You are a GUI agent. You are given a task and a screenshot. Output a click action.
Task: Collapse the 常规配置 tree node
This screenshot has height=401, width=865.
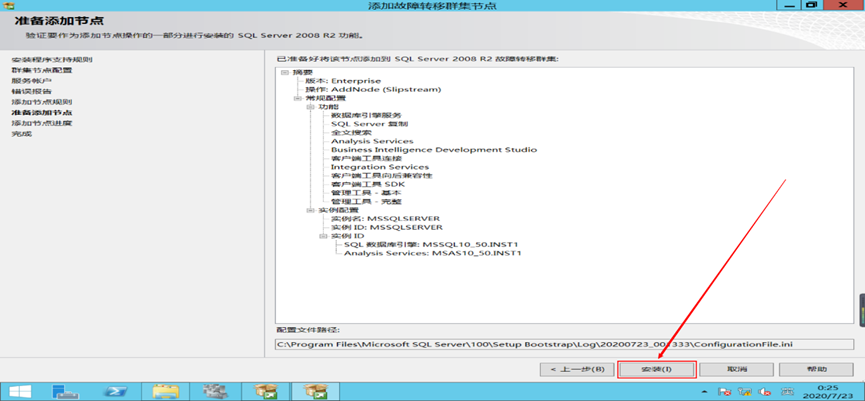point(298,98)
